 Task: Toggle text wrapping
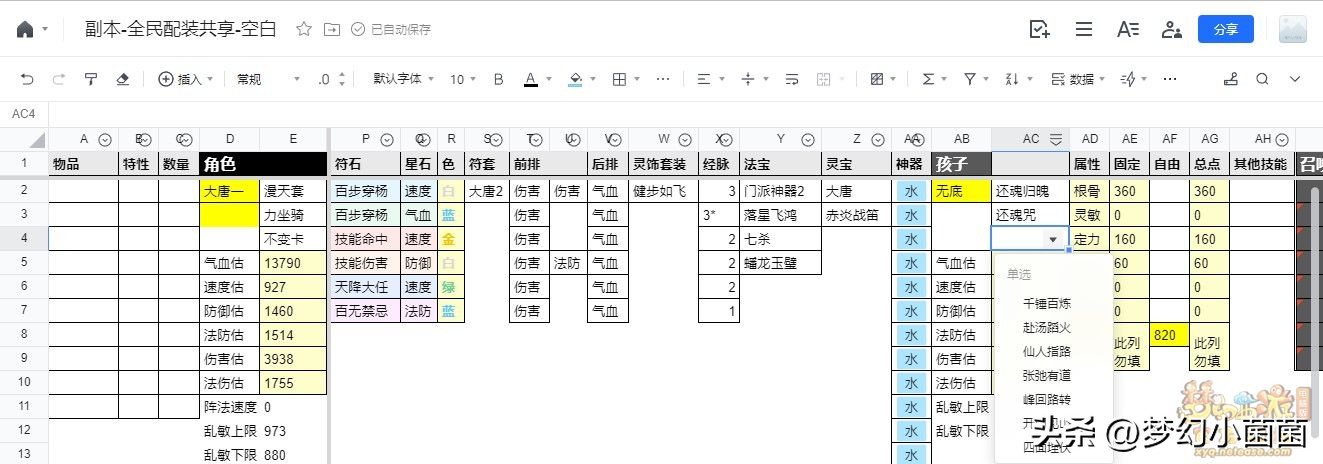(x=792, y=79)
